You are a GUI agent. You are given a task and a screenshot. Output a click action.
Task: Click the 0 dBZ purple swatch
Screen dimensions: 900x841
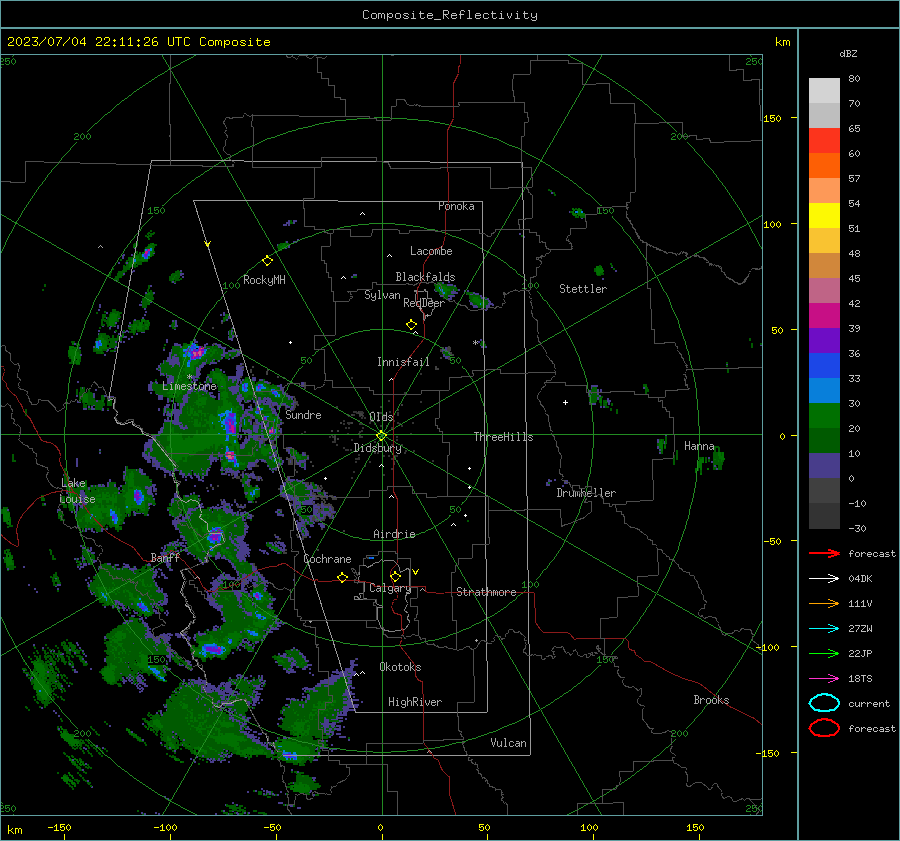point(824,466)
